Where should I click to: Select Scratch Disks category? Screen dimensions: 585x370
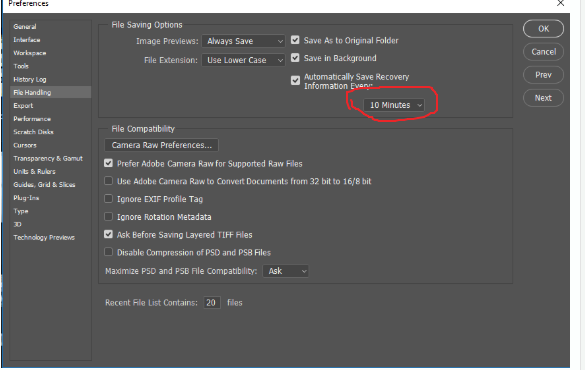coord(33,132)
